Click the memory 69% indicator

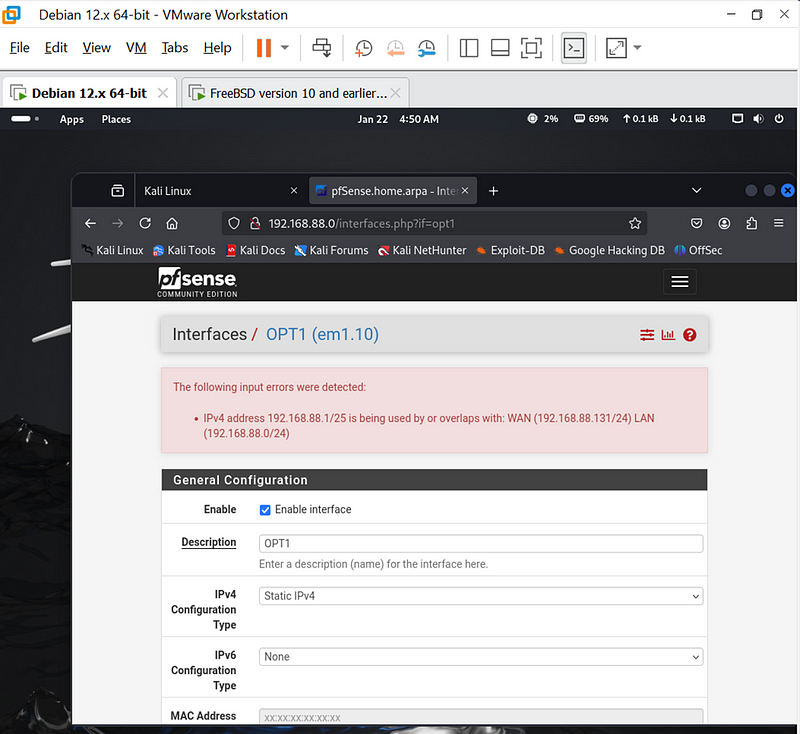[x=591, y=119]
